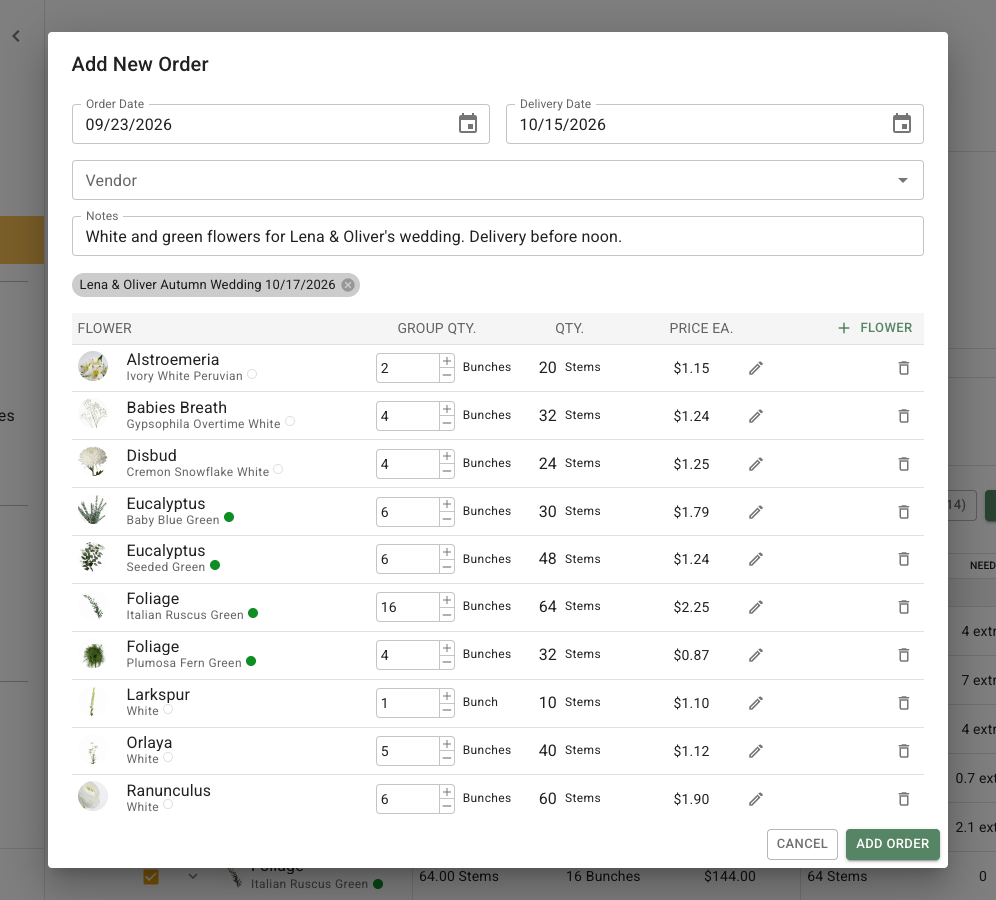Toggle the Foliage row checkbox in background table
The height and width of the screenshot is (900, 996).
(151, 876)
